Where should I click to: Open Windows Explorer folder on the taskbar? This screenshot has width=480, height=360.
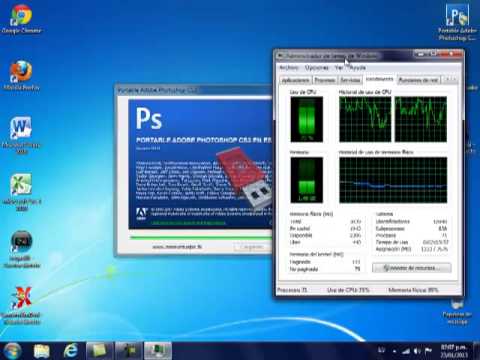(42, 351)
